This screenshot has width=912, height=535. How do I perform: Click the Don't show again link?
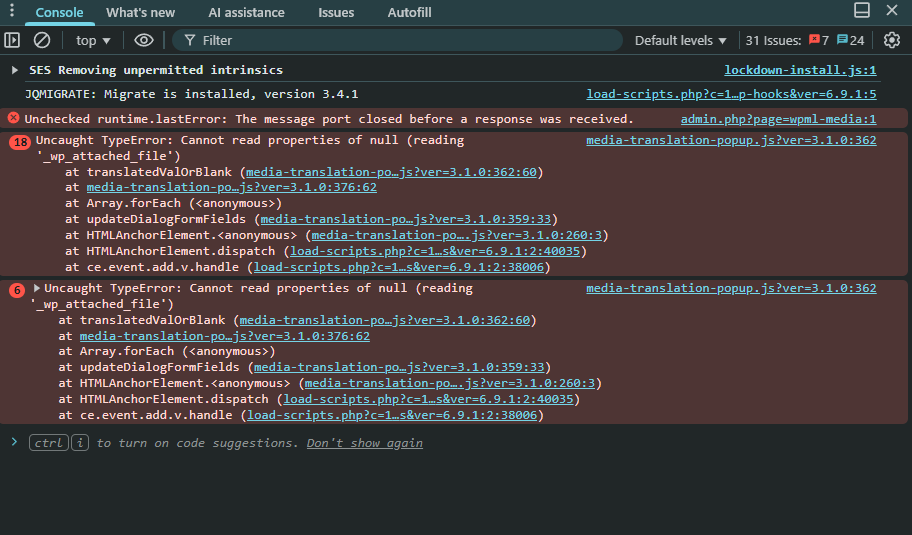tap(364, 443)
